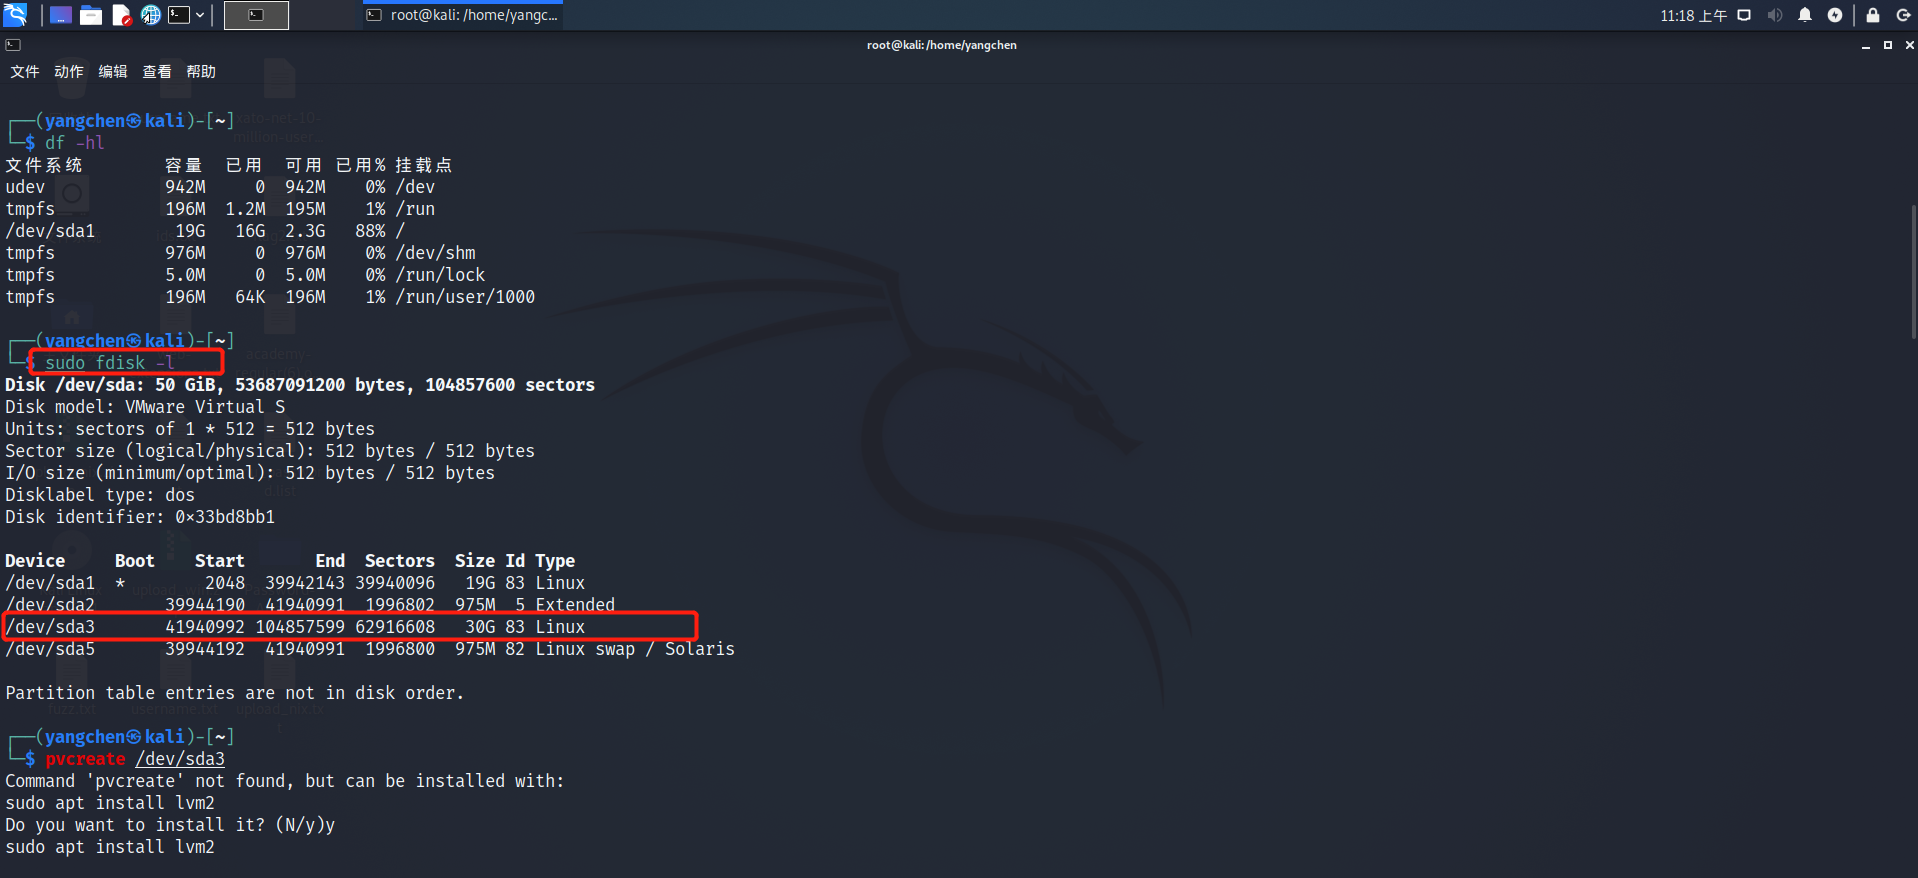Open the notifications bell icon
1918x878 pixels.
coord(1805,15)
